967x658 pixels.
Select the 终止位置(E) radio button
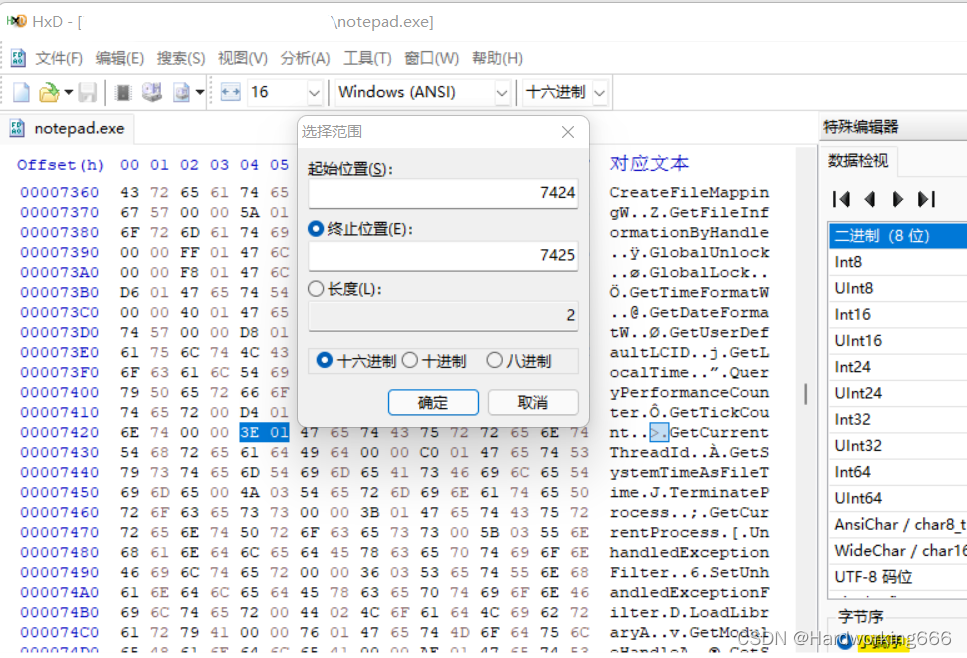[316, 229]
